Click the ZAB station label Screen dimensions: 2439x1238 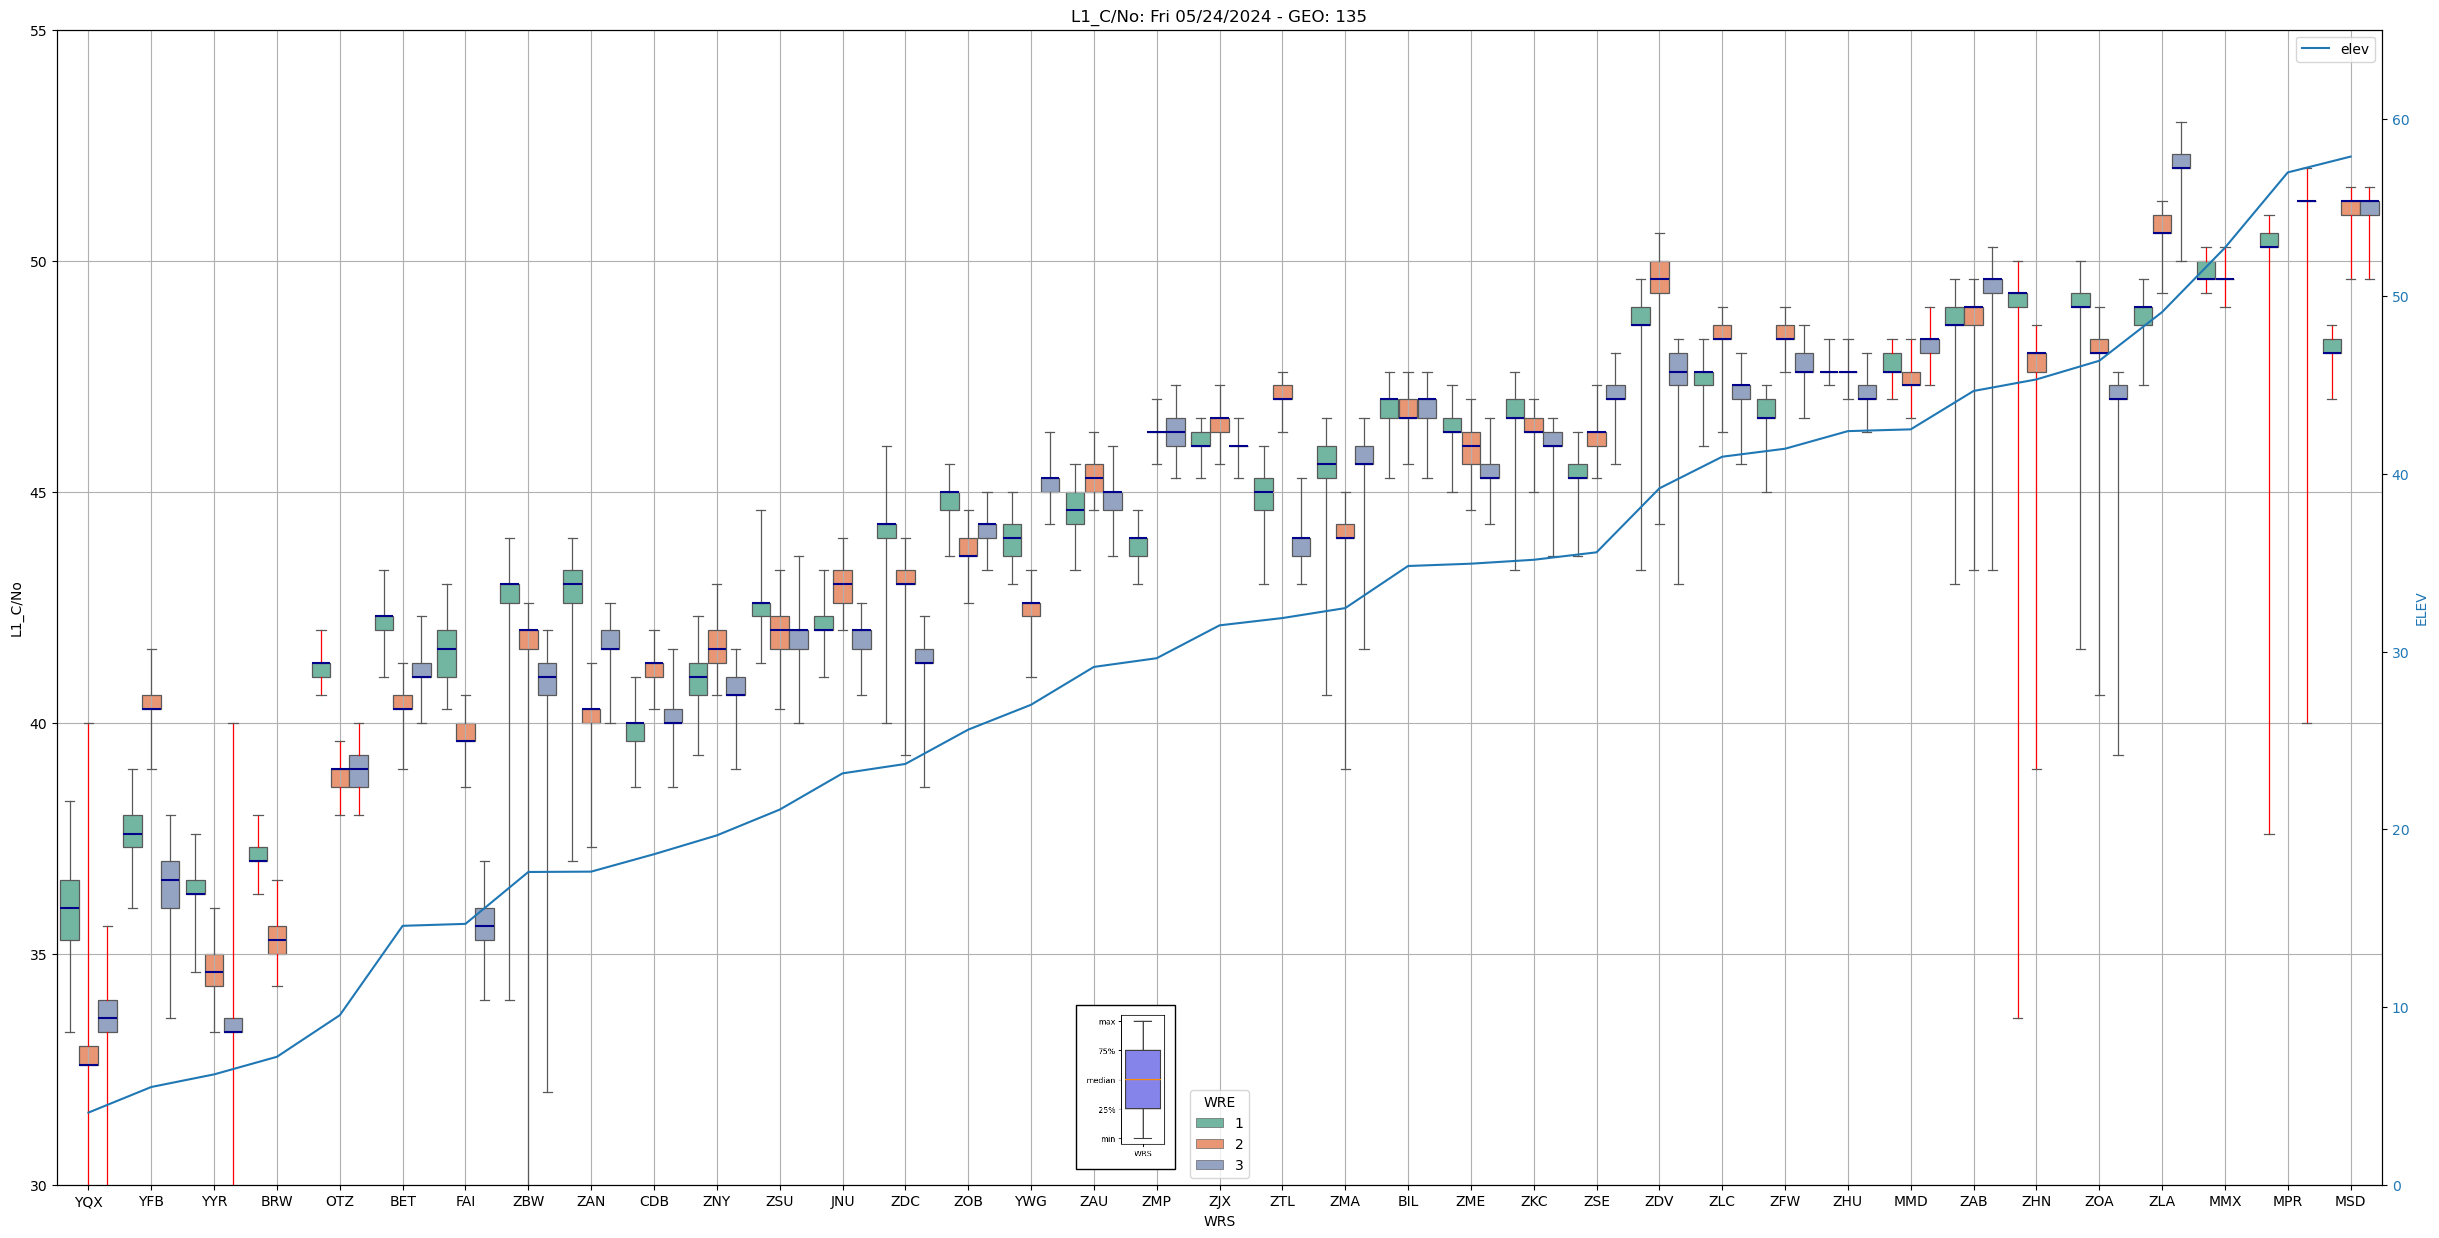pos(1974,1201)
